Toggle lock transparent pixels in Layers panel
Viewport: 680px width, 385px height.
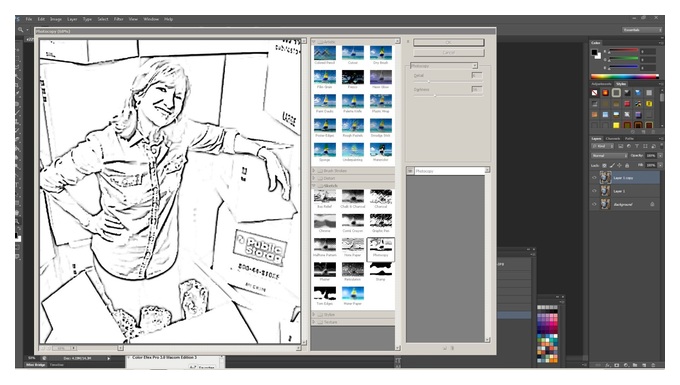[x=605, y=166]
